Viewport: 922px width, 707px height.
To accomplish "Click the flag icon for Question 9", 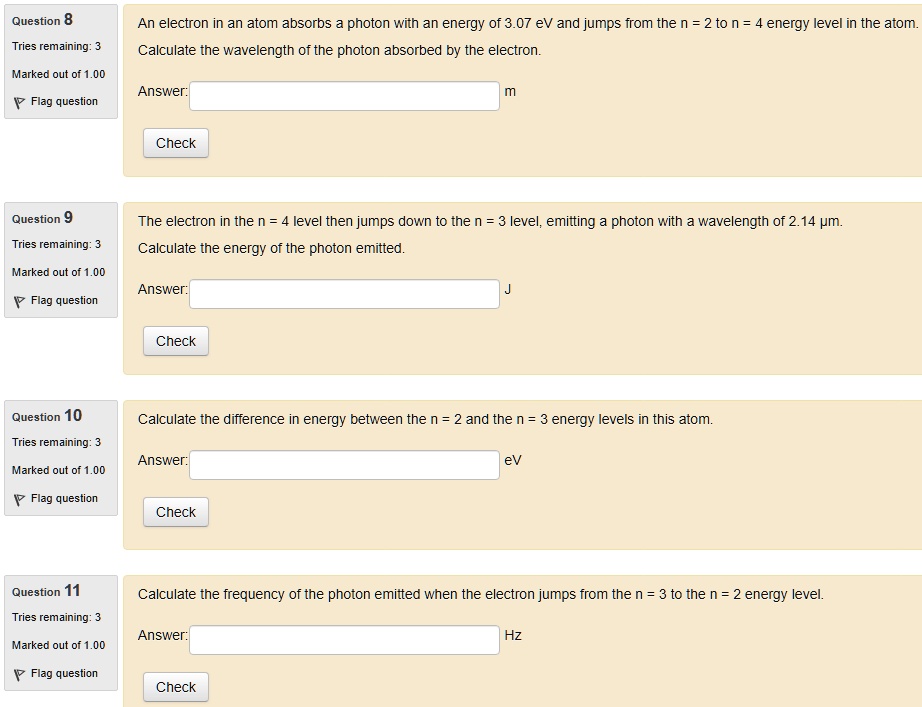I will point(18,301).
